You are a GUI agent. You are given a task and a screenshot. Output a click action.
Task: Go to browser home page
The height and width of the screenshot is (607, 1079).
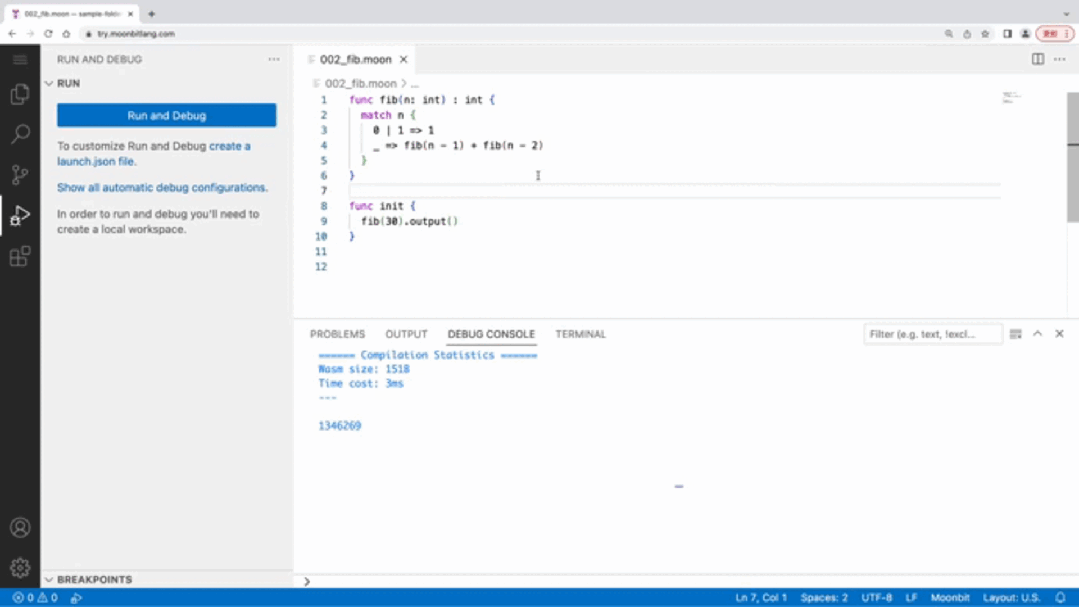66,34
